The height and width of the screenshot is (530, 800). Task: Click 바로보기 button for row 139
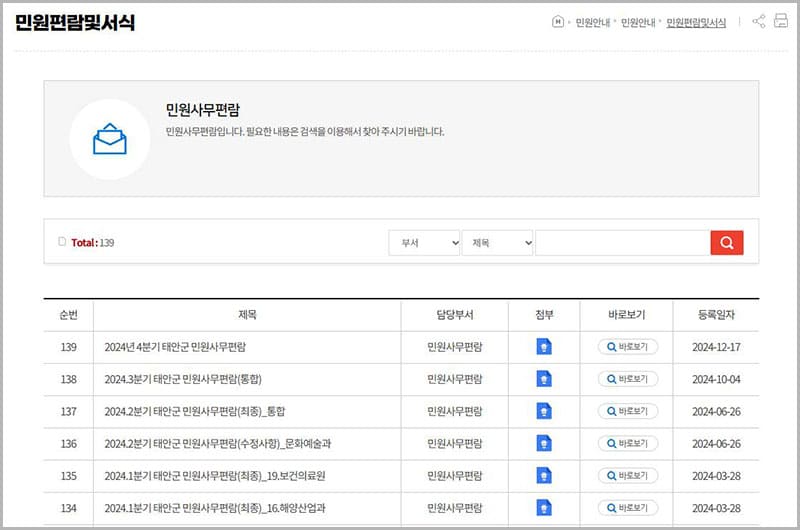[627, 347]
